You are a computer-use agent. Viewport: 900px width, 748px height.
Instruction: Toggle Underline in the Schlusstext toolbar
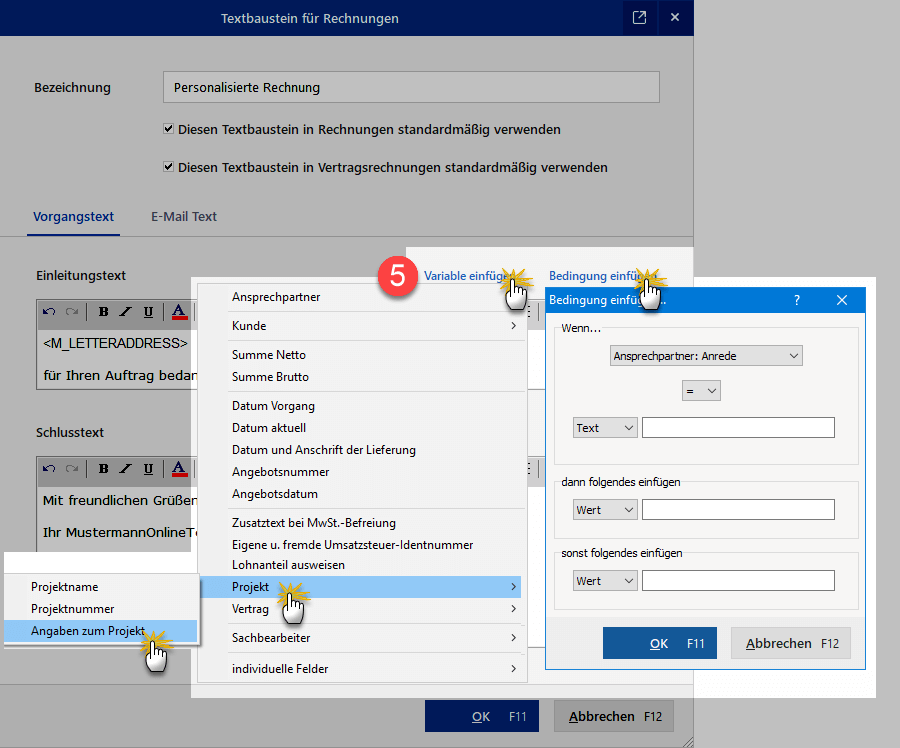[148, 468]
